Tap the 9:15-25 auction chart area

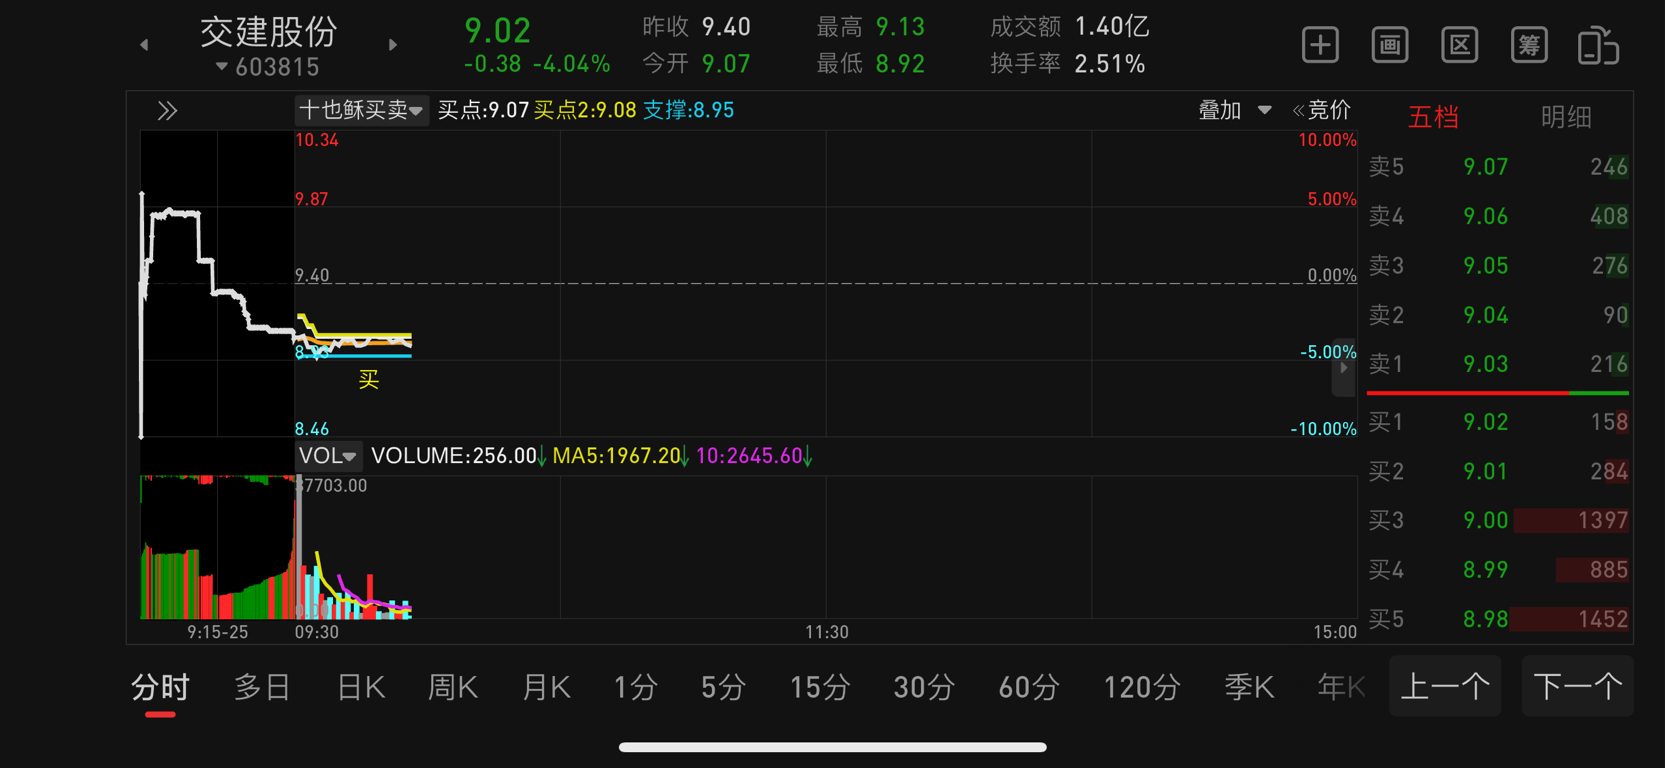(x=217, y=285)
